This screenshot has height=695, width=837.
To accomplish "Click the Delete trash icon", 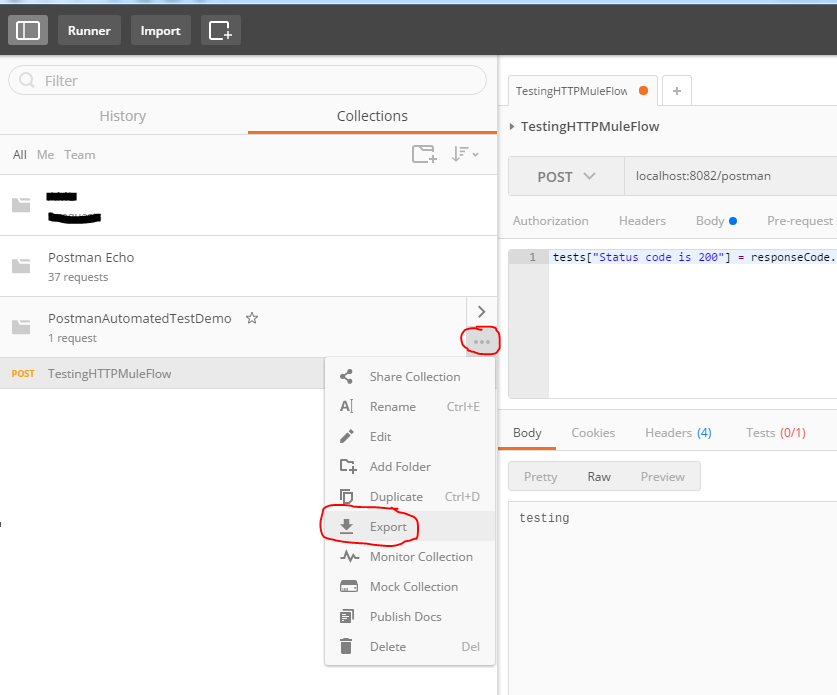I will pos(347,647).
